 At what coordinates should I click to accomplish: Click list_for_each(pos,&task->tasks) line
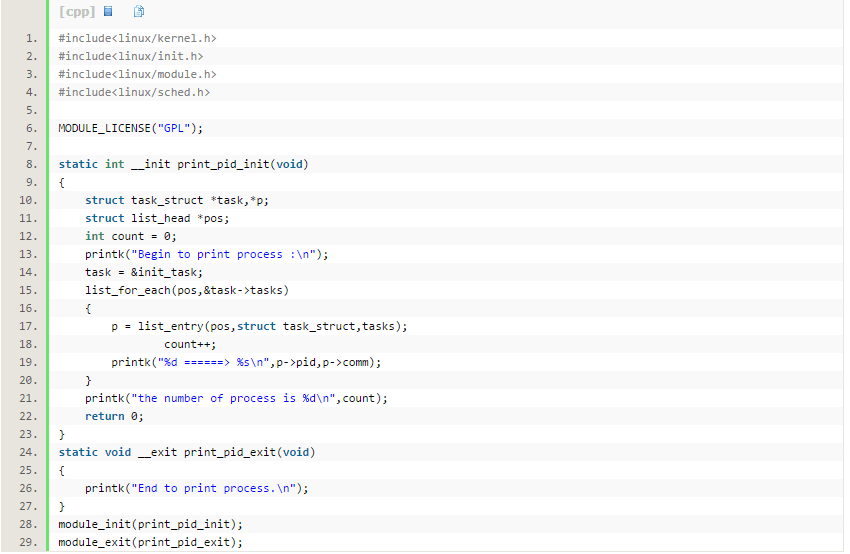pos(187,290)
